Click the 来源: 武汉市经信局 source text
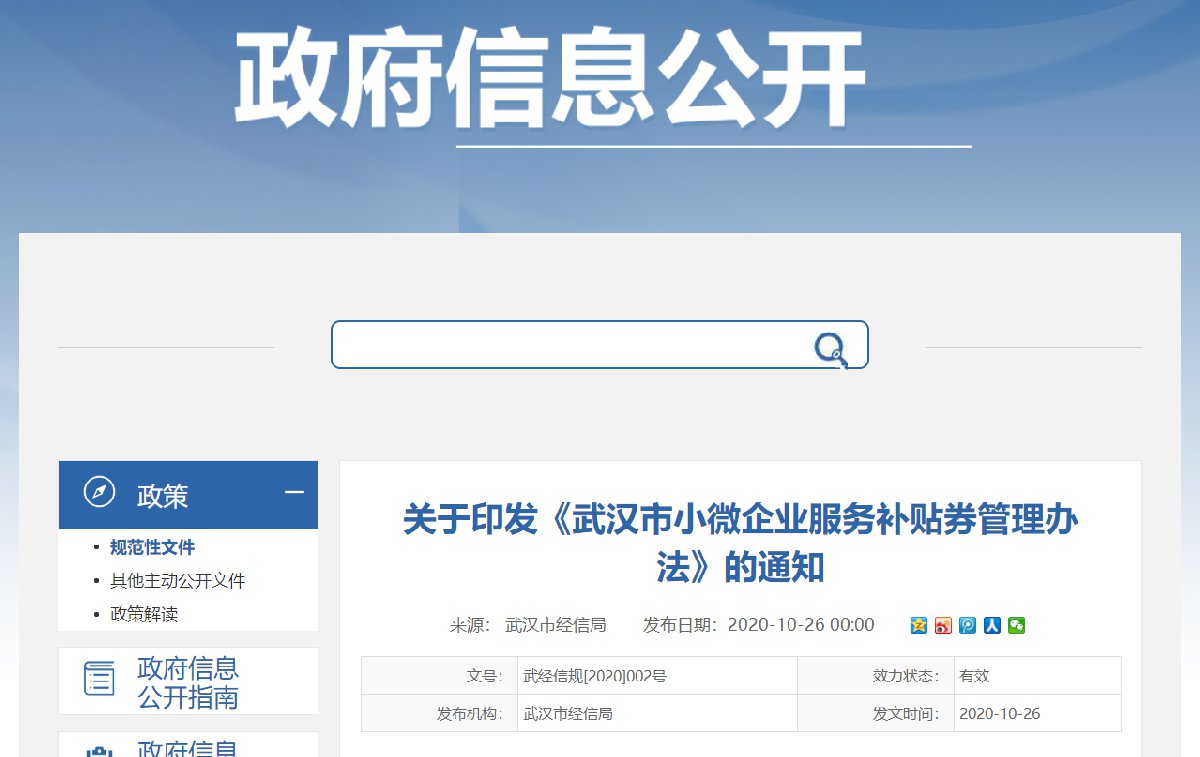The height and width of the screenshot is (757, 1200). pyautogui.click(x=528, y=625)
